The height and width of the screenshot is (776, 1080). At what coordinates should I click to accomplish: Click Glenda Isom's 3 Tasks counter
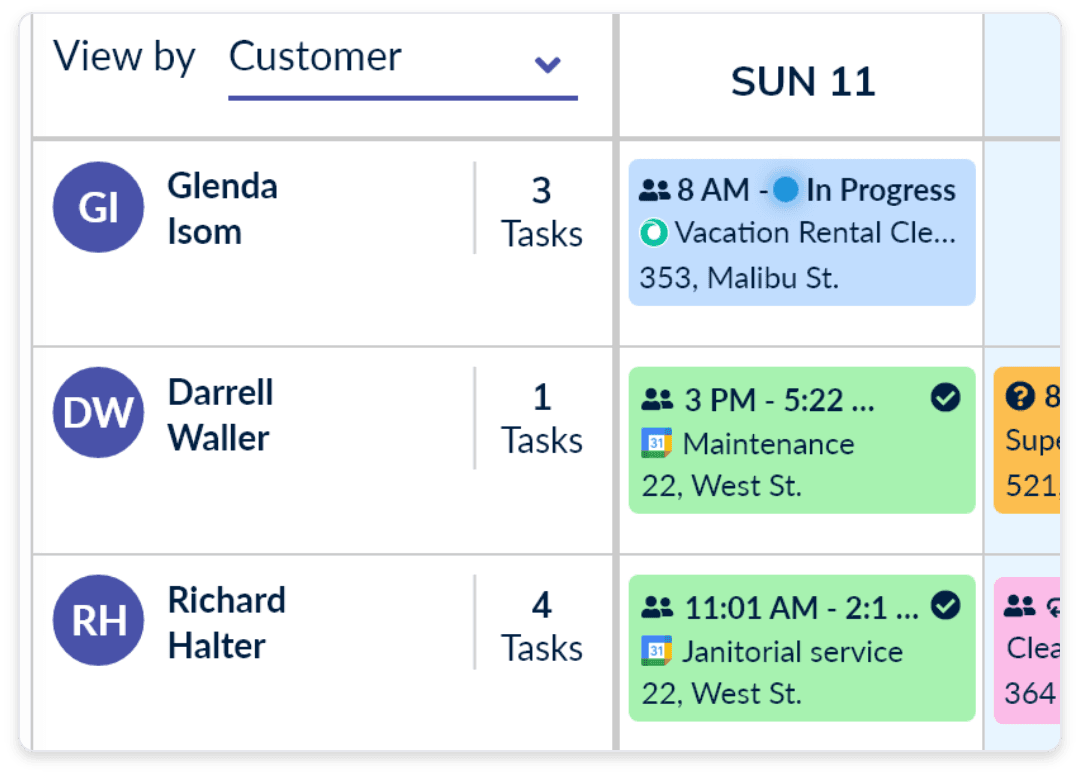coord(541,210)
